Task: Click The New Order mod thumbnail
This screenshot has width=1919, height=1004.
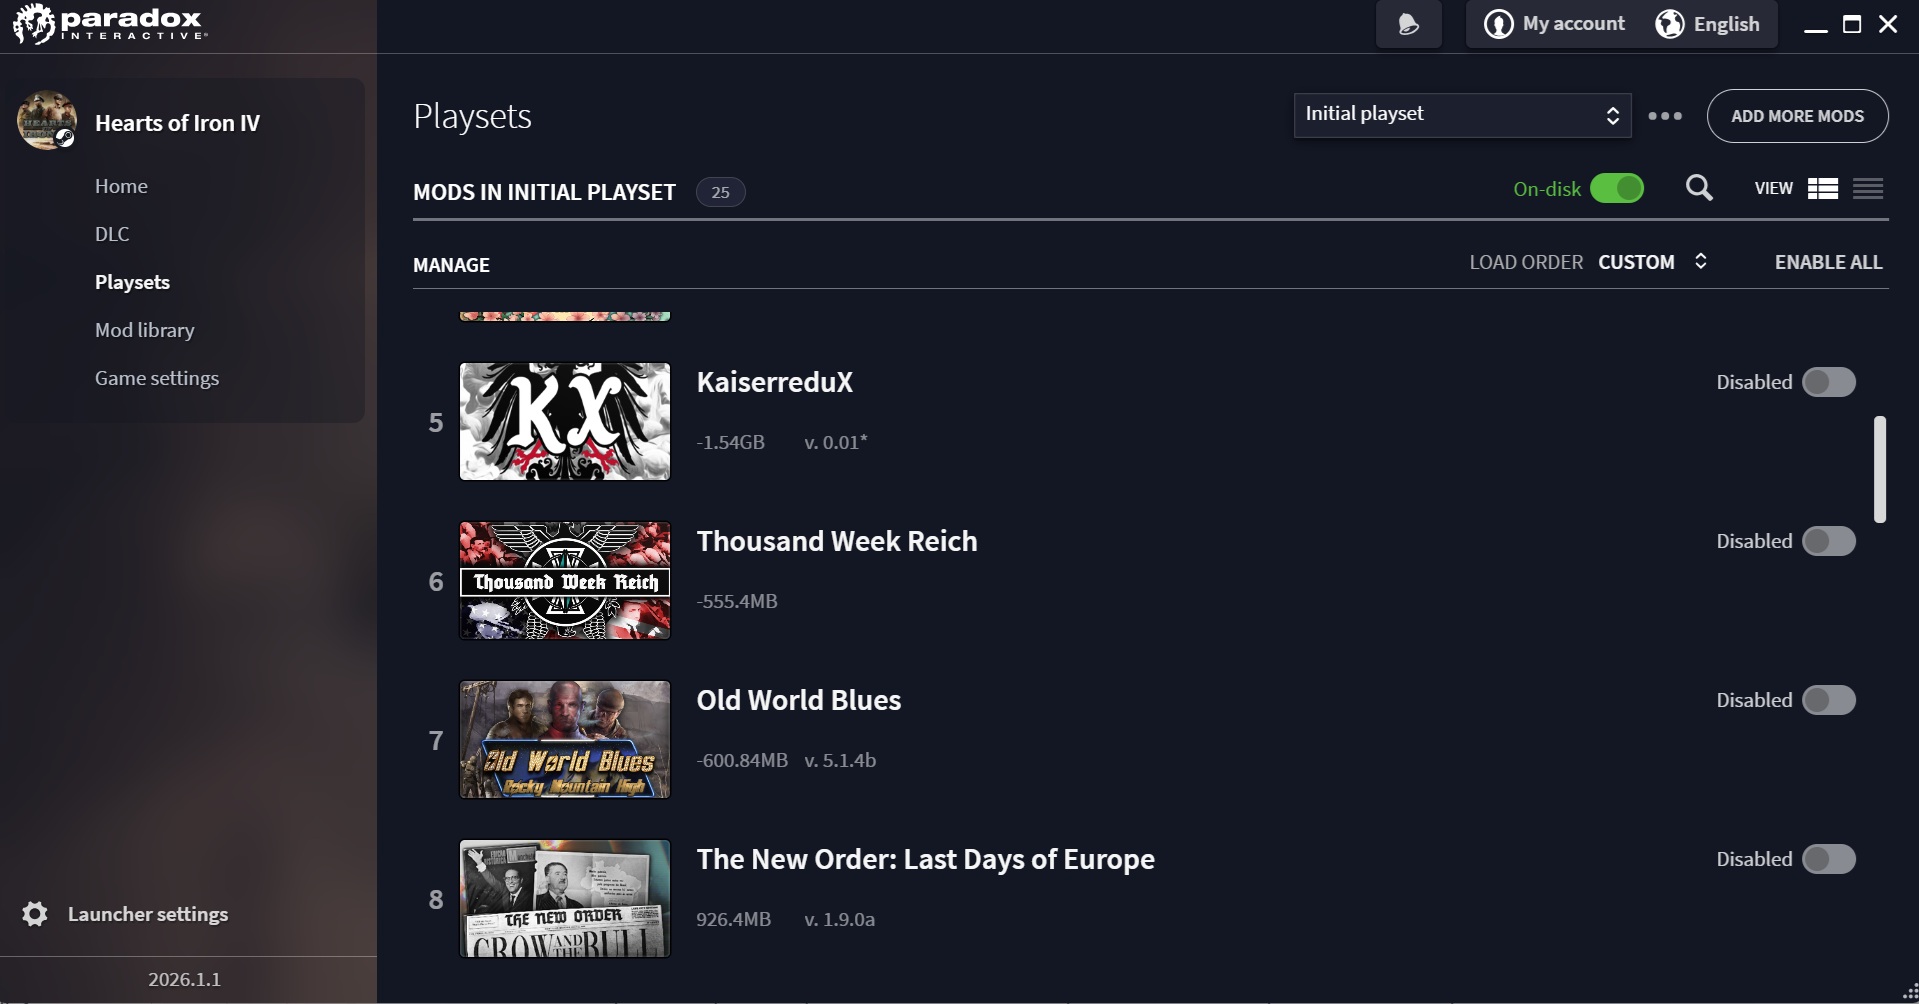Action: pos(565,898)
